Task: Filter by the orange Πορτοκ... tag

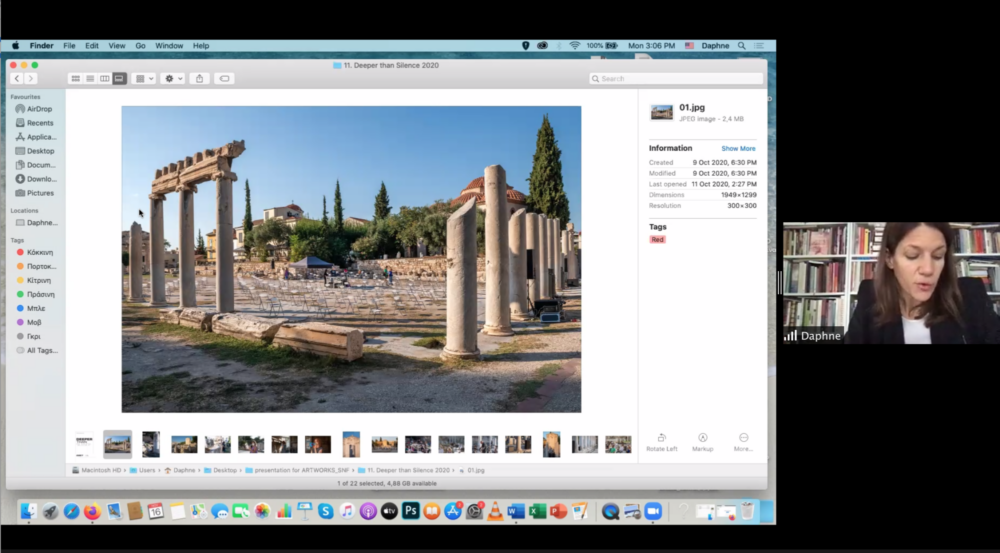Action: click(35, 267)
